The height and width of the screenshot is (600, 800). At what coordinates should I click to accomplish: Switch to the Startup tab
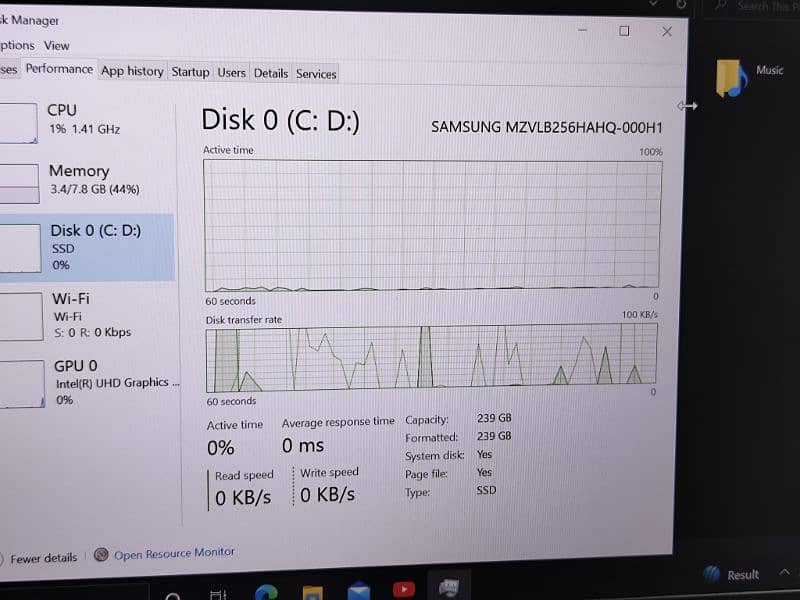point(190,72)
